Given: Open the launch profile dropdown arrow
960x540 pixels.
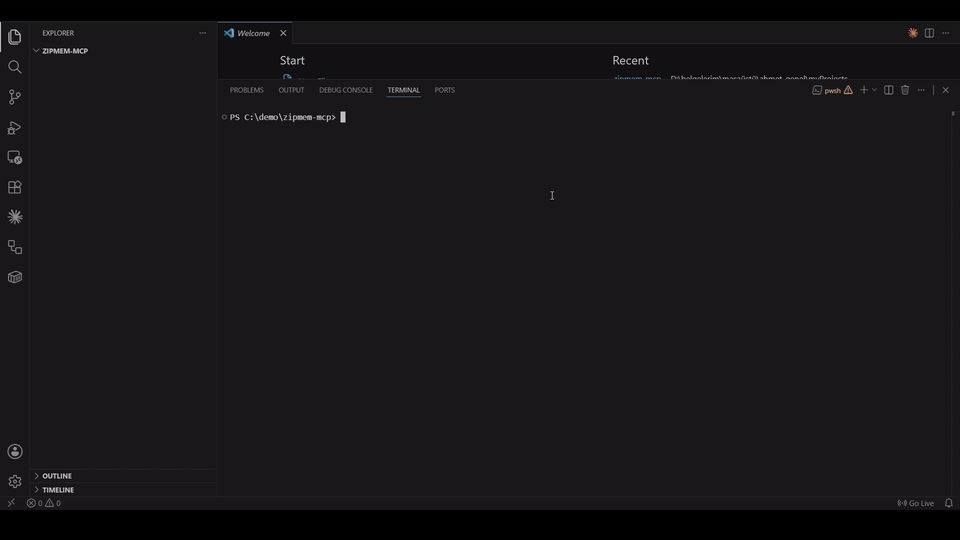Looking at the screenshot, I should [874, 90].
